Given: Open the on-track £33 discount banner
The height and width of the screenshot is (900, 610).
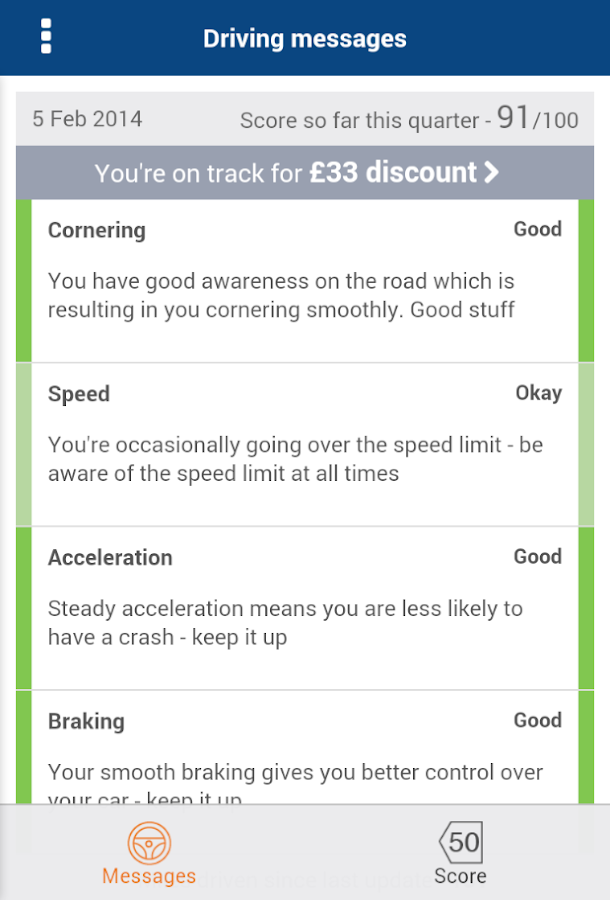Looking at the screenshot, I should pyautogui.click(x=297, y=173).
